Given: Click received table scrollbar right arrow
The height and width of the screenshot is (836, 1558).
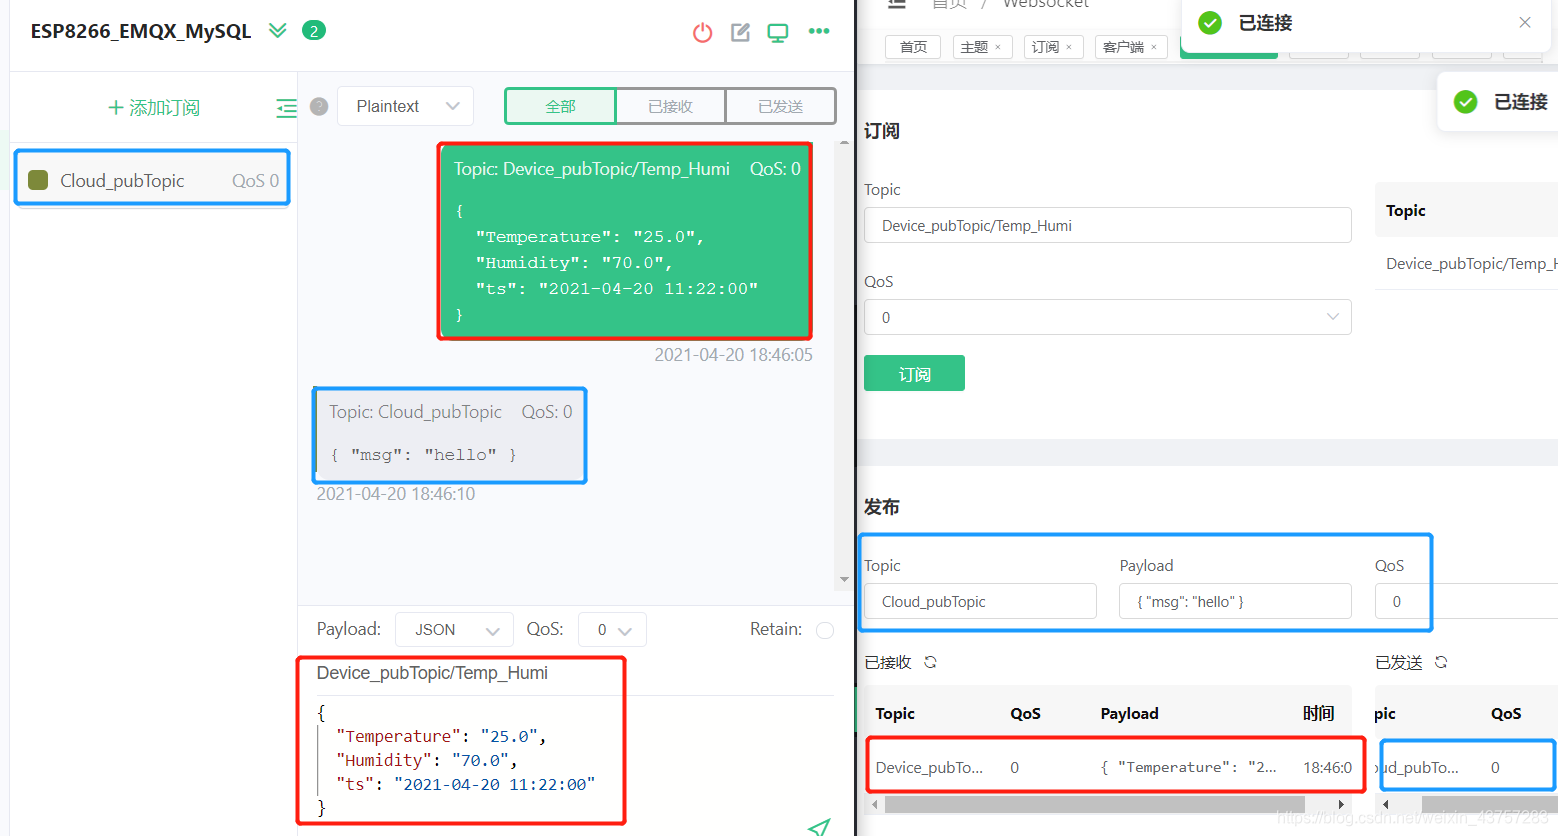Looking at the screenshot, I should point(1341,804).
